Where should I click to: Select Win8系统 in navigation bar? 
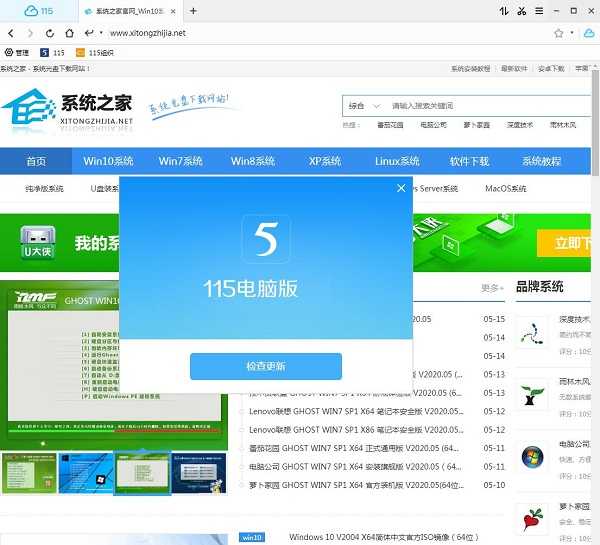tap(253, 161)
